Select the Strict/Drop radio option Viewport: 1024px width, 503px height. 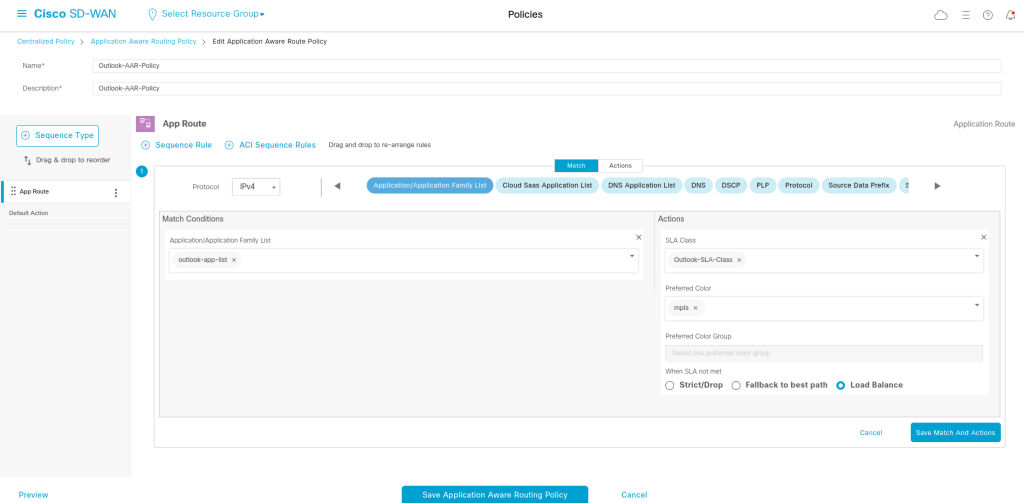tap(670, 385)
